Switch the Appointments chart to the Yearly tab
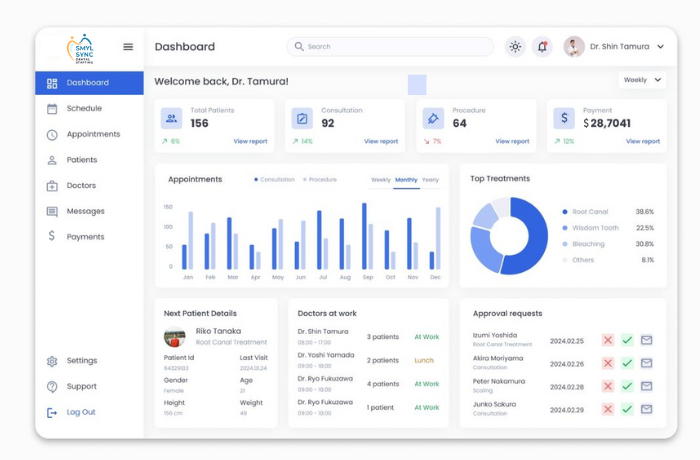Screen dimensions: 700x460 point(430,180)
